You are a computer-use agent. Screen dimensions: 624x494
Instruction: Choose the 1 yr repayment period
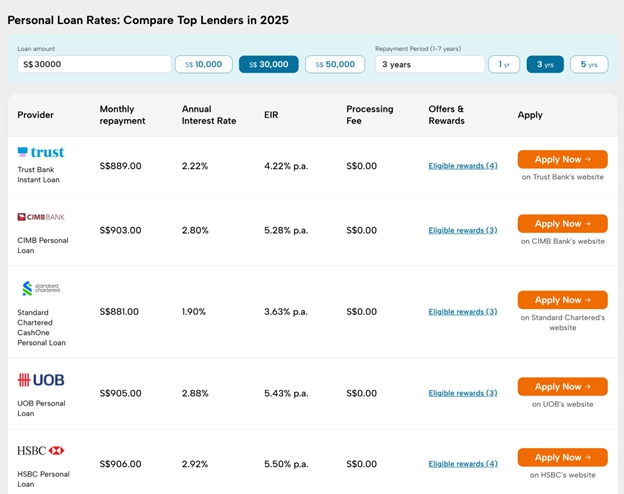click(x=504, y=64)
